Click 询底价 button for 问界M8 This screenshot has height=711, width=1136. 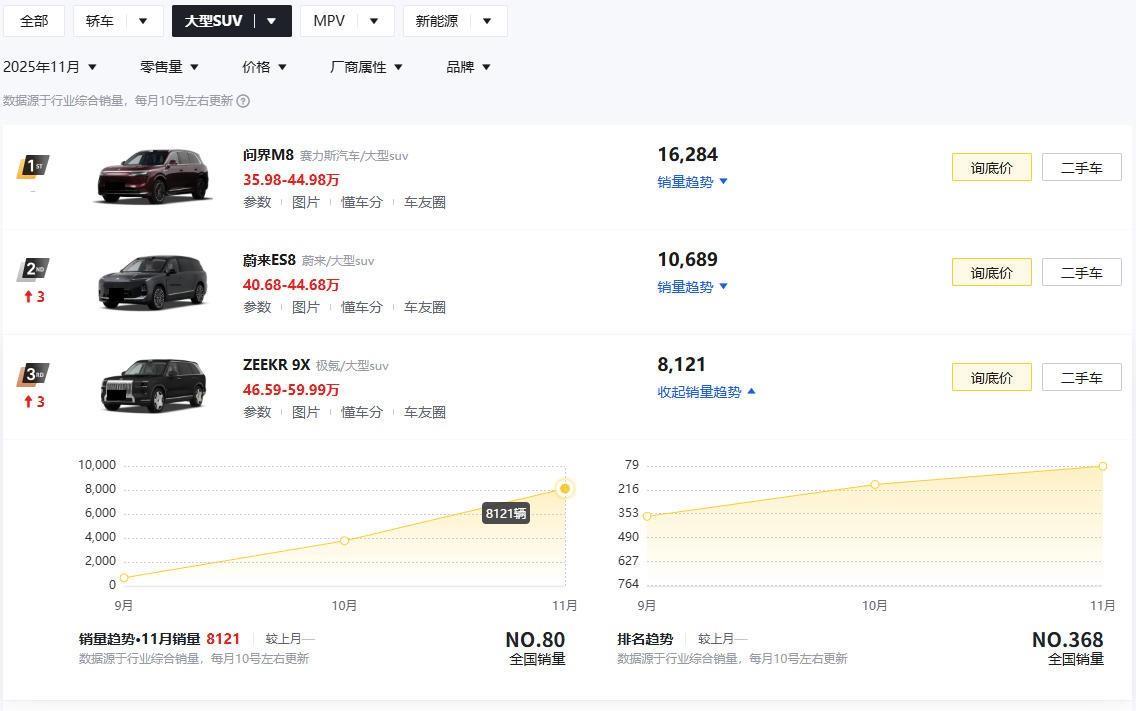tap(991, 168)
